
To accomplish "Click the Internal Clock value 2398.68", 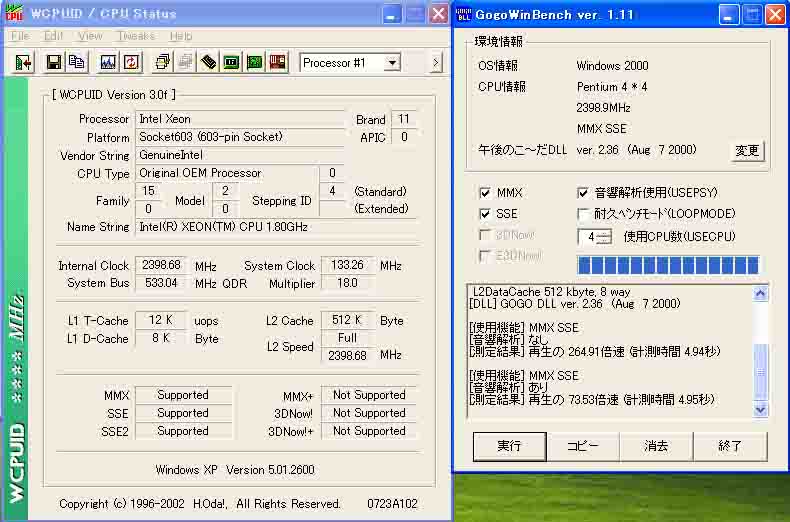I will click(161, 265).
